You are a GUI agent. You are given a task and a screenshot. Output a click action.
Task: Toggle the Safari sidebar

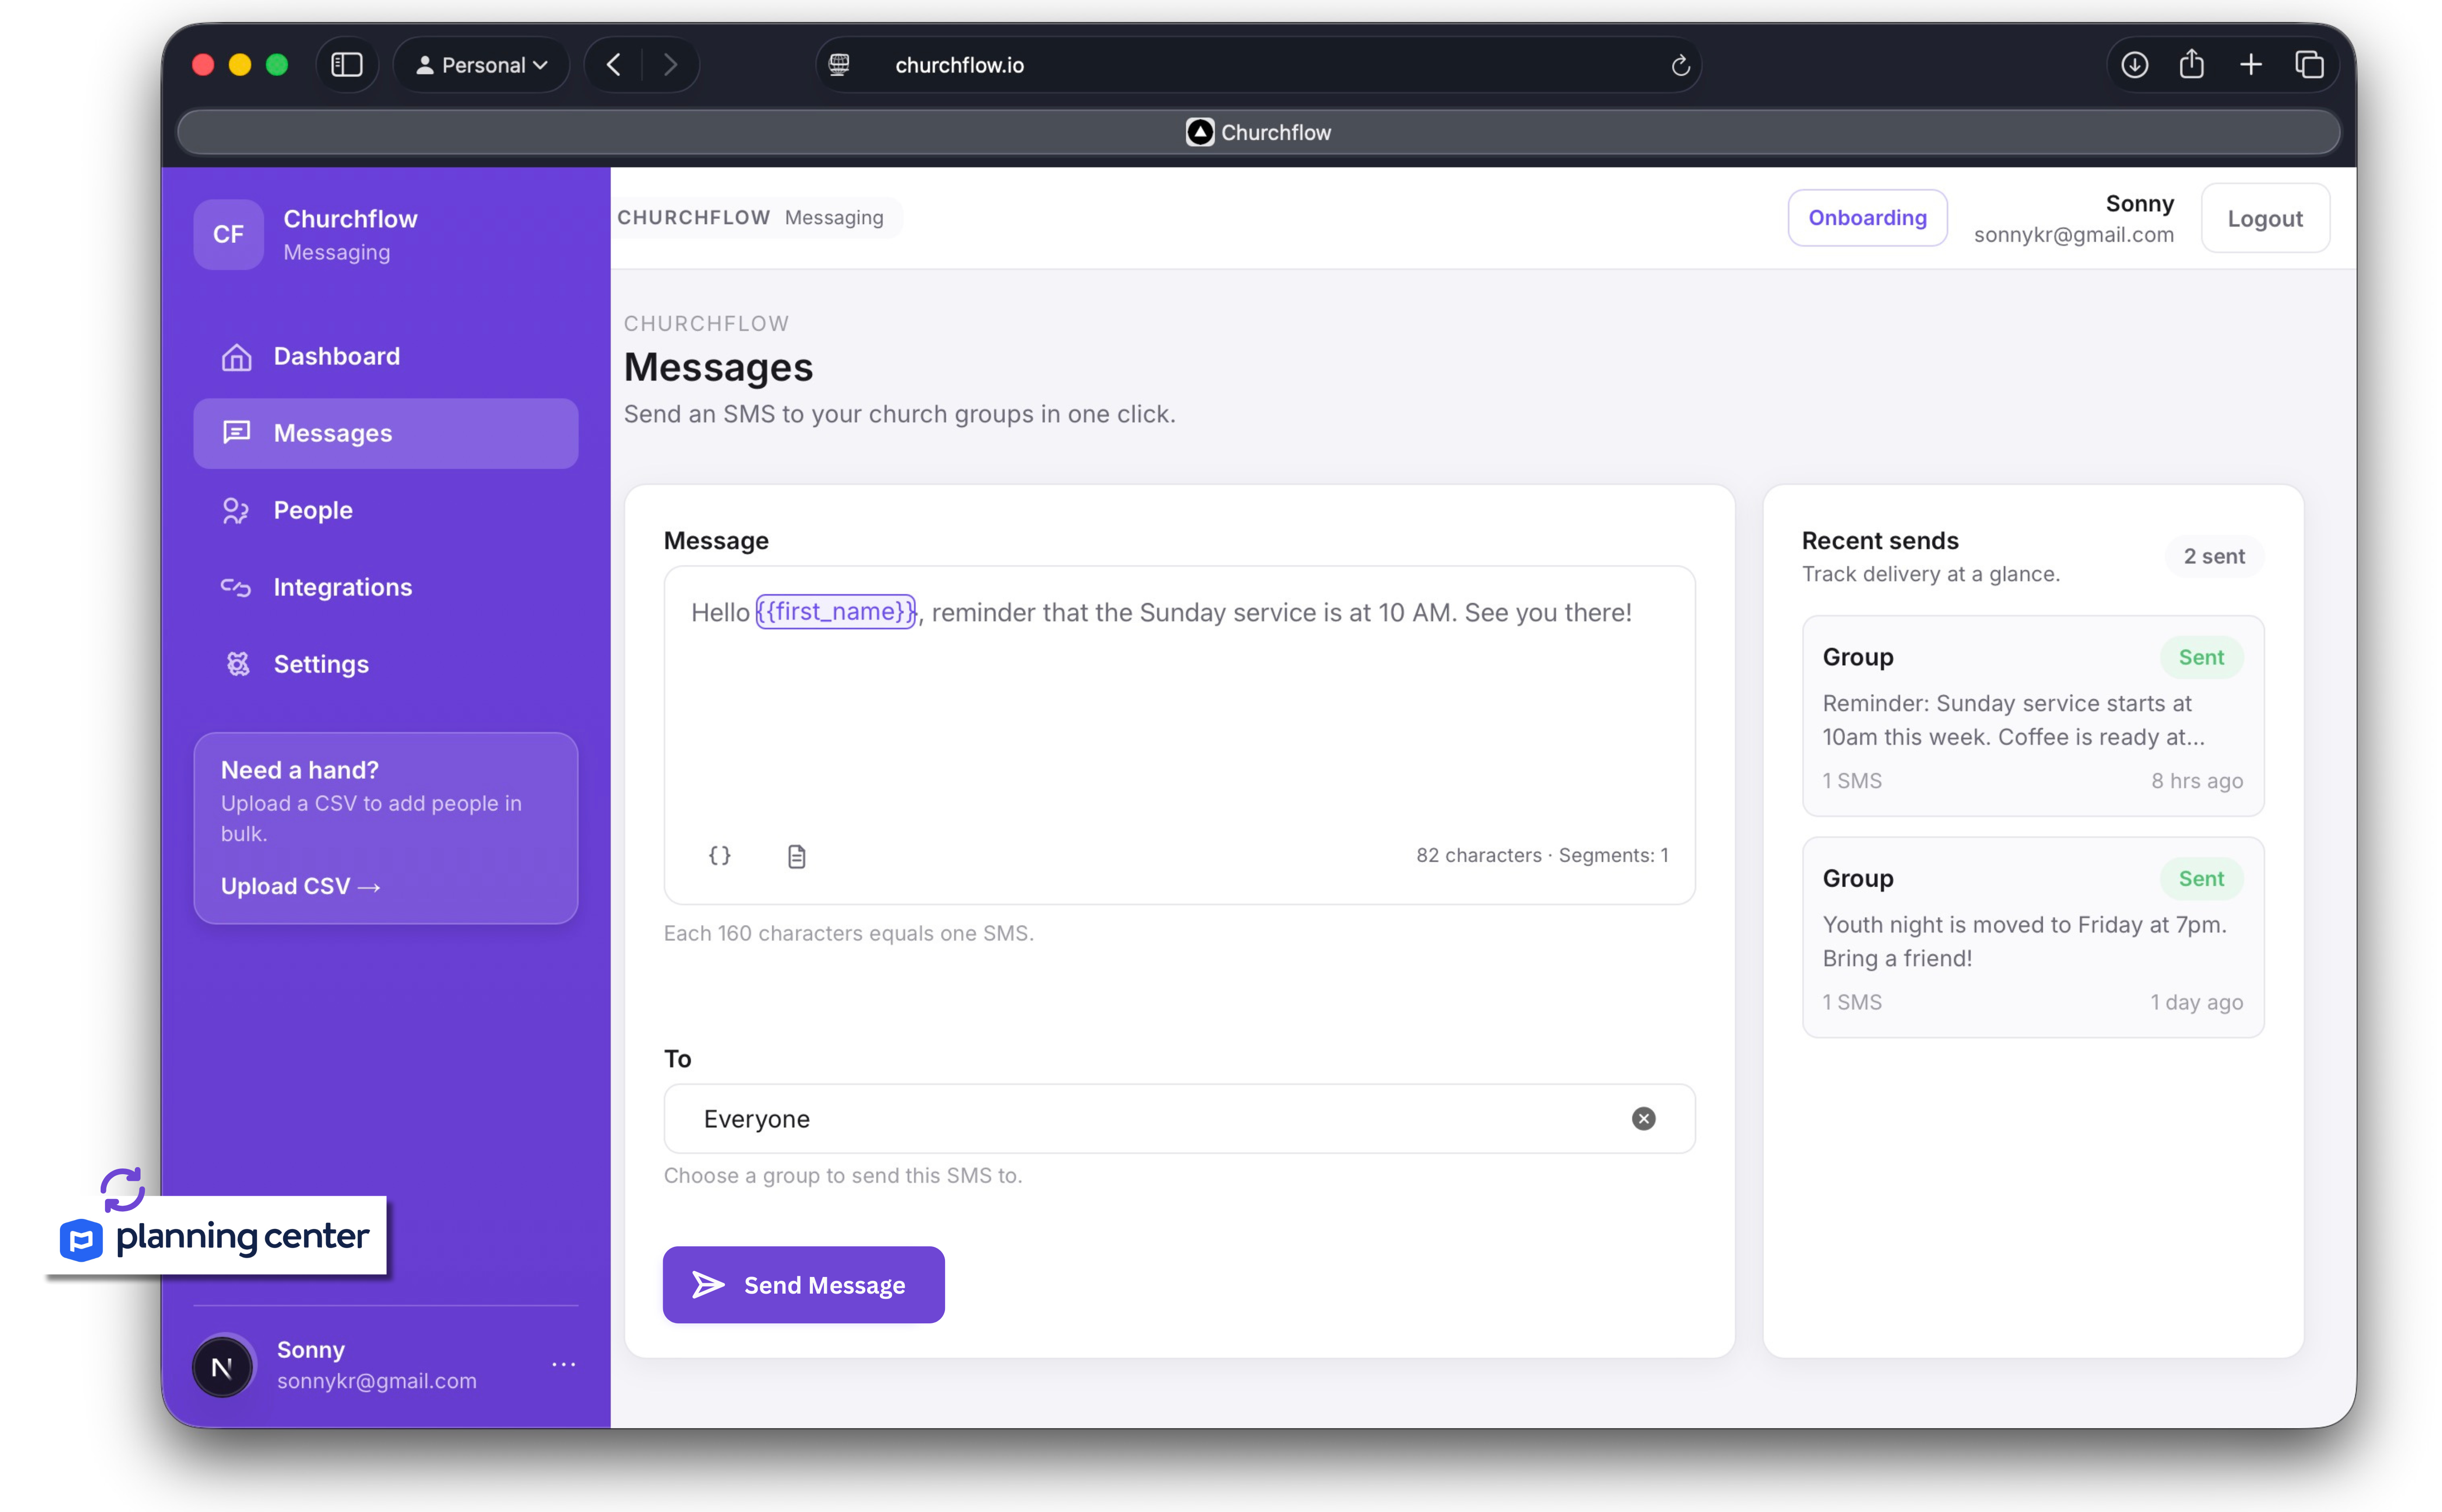pyautogui.click(x=347, y=64)
